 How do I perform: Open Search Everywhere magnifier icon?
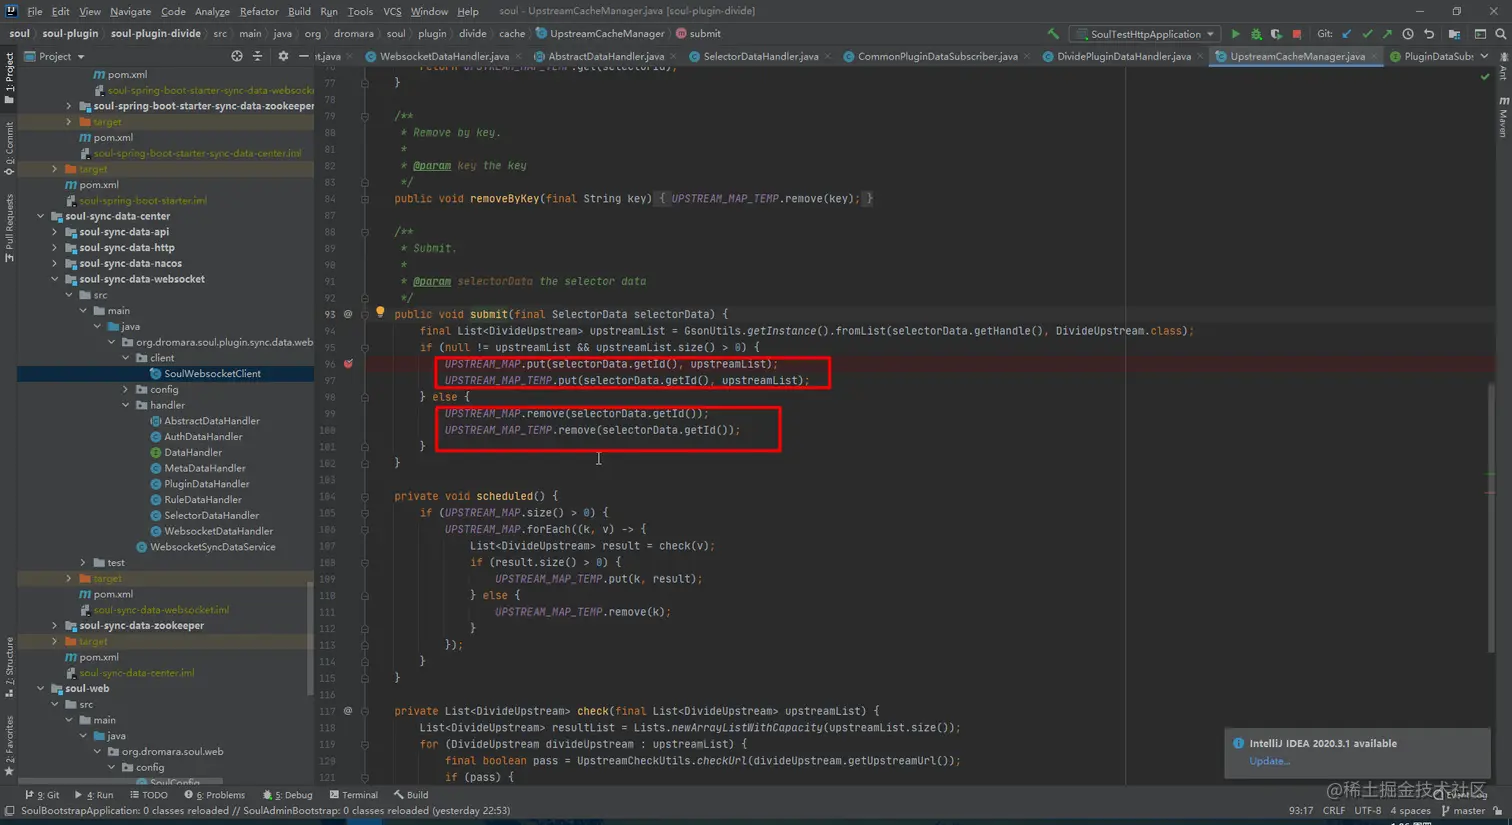[1500, 34]
